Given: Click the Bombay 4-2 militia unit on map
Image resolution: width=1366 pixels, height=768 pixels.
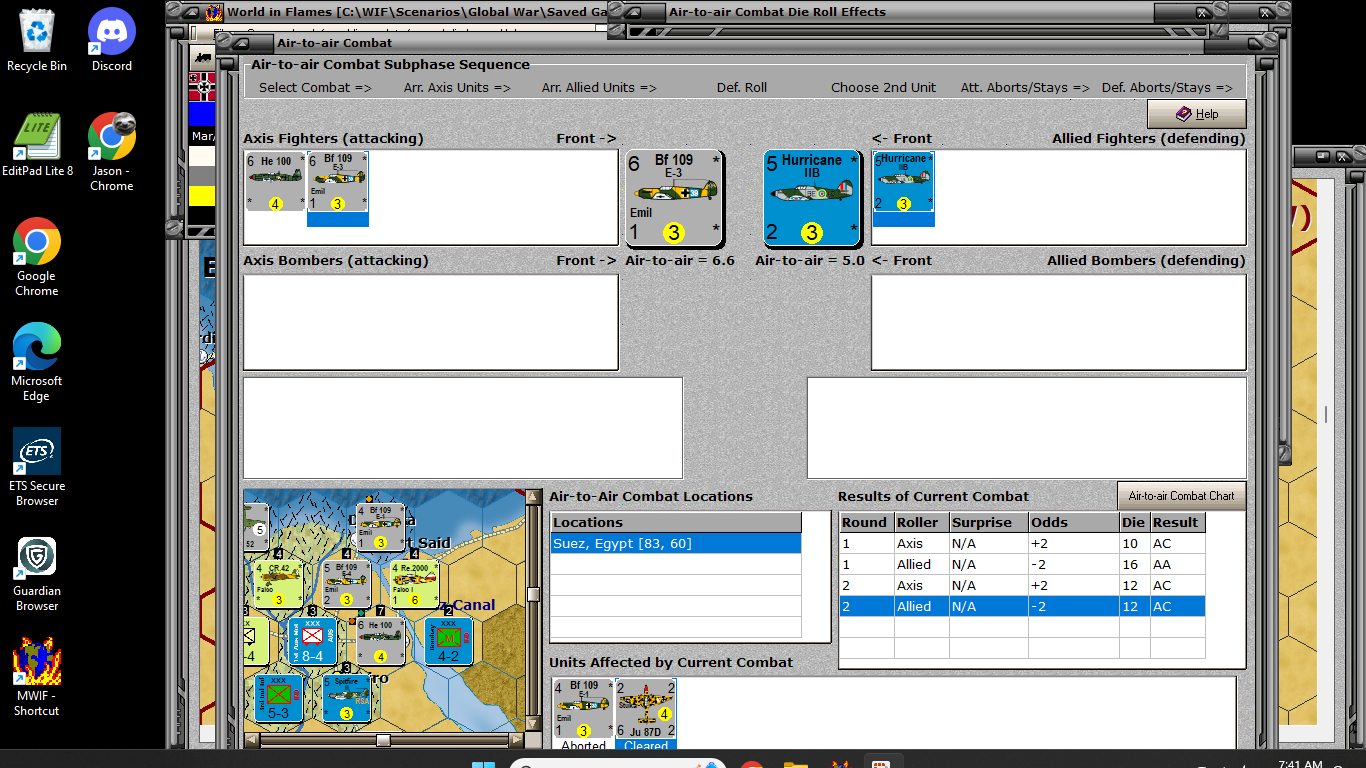Looking at the screenshot, I should [449, 641].
